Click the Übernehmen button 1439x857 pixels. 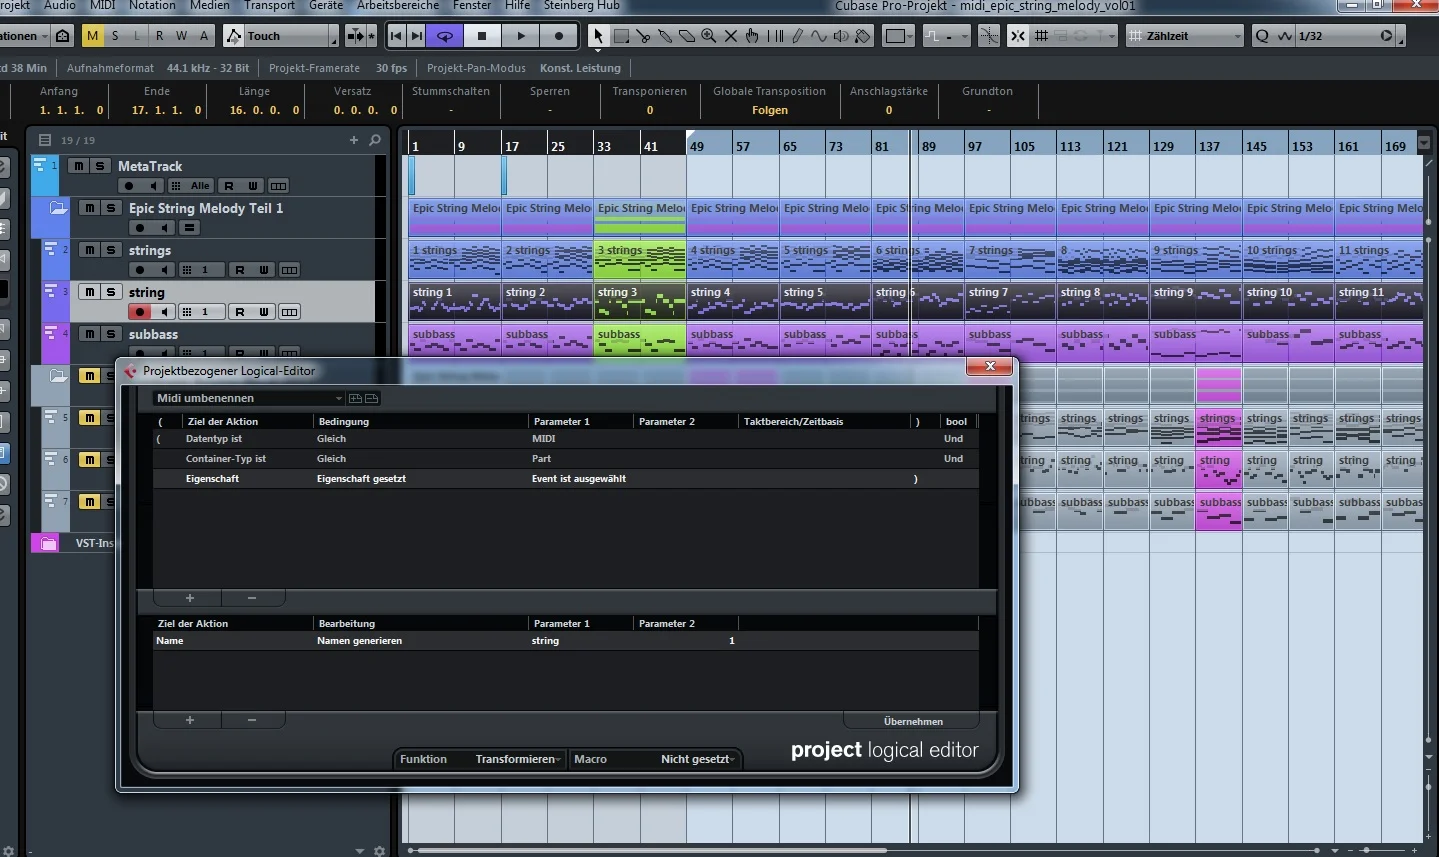[x=913, y=721]
